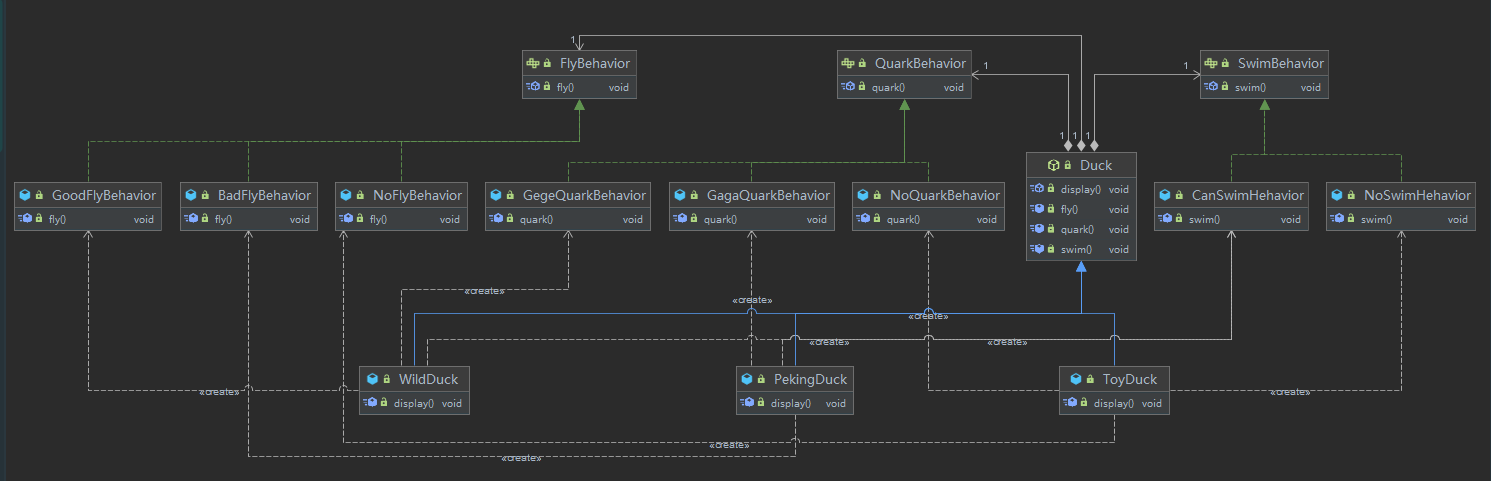The width and height of the screenshot is (1491, 481).
Task: Click the PekingDuck class icon
Action: (x=748, y=379)
